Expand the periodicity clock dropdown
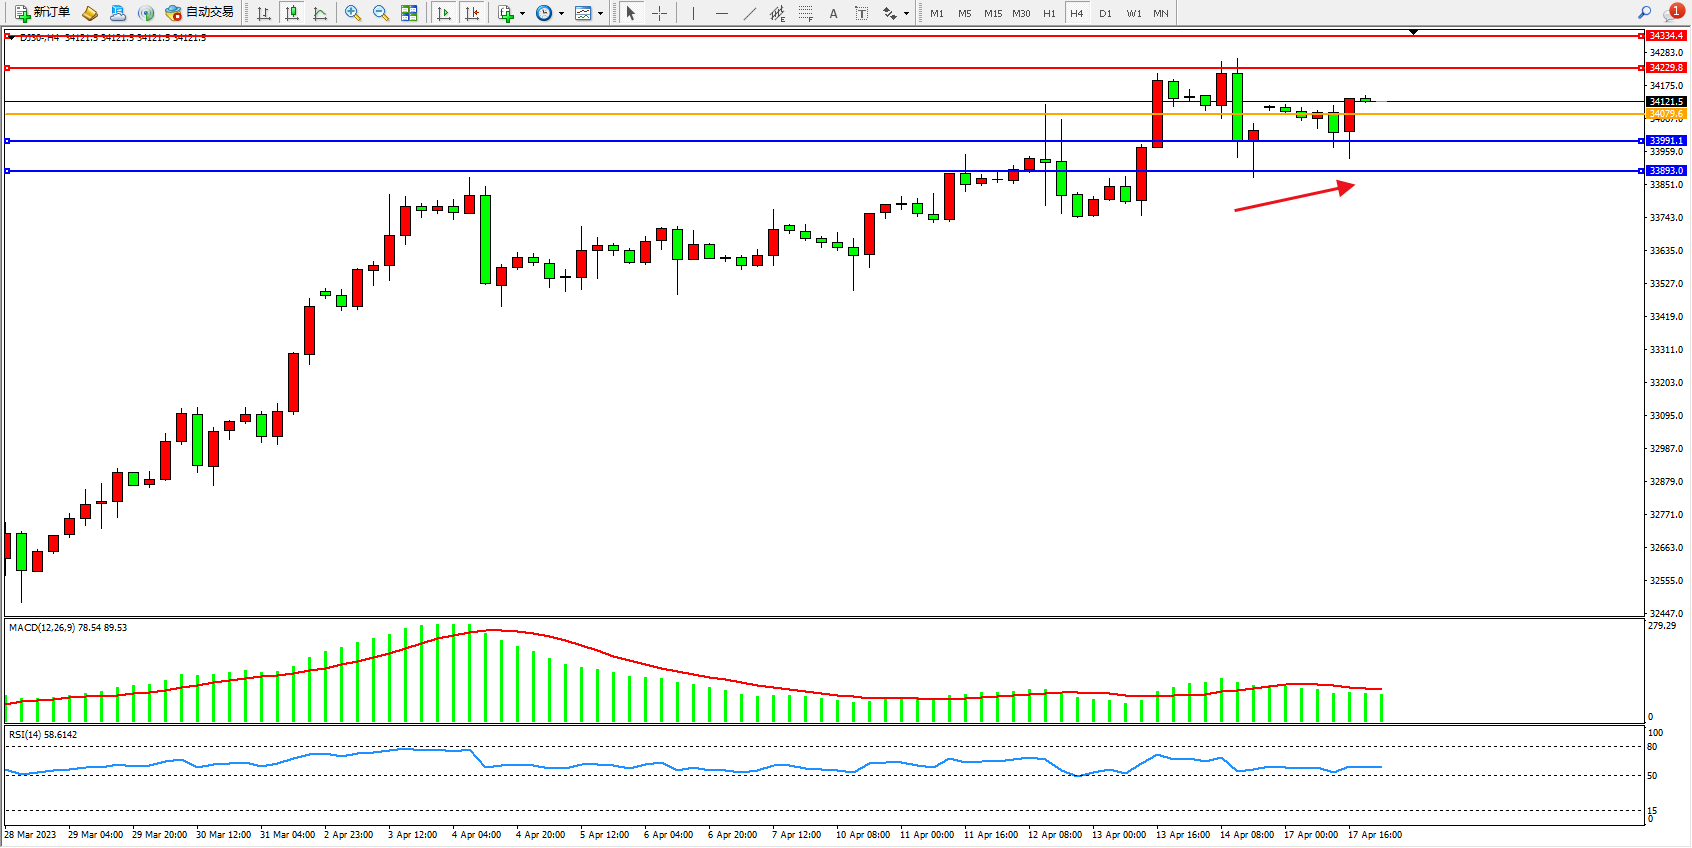This screenshot has height=848, width=1692. [561, 14]
